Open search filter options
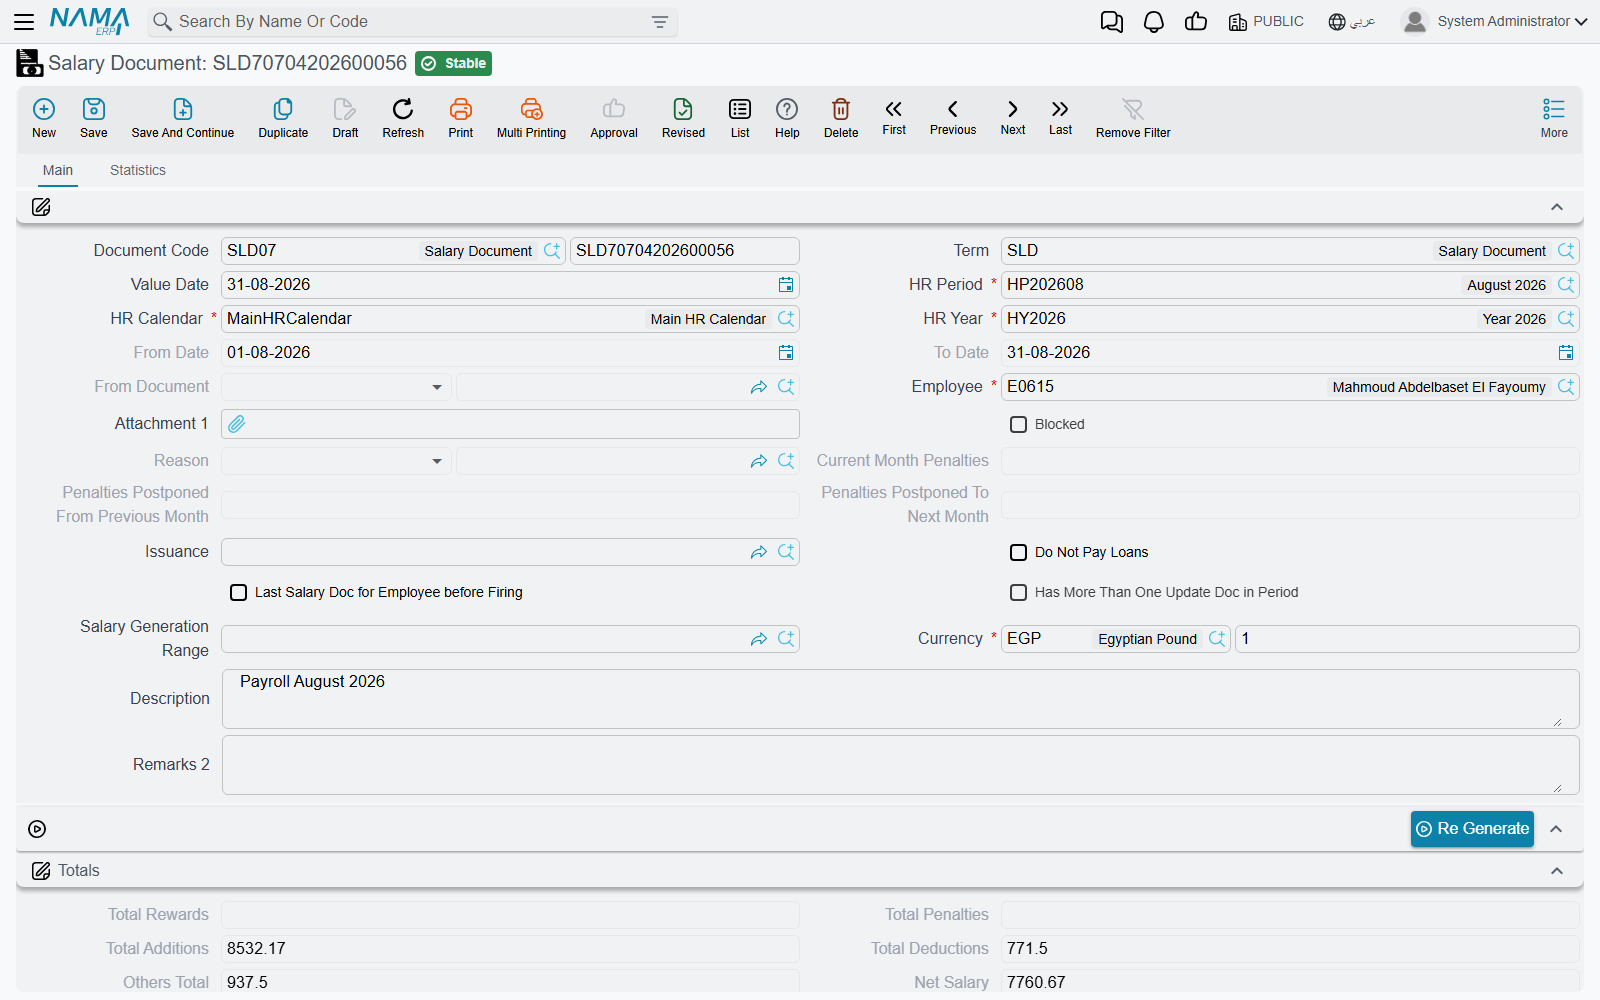The height and width of the screenshot is (1000, 1600). [x=660, y=22]
